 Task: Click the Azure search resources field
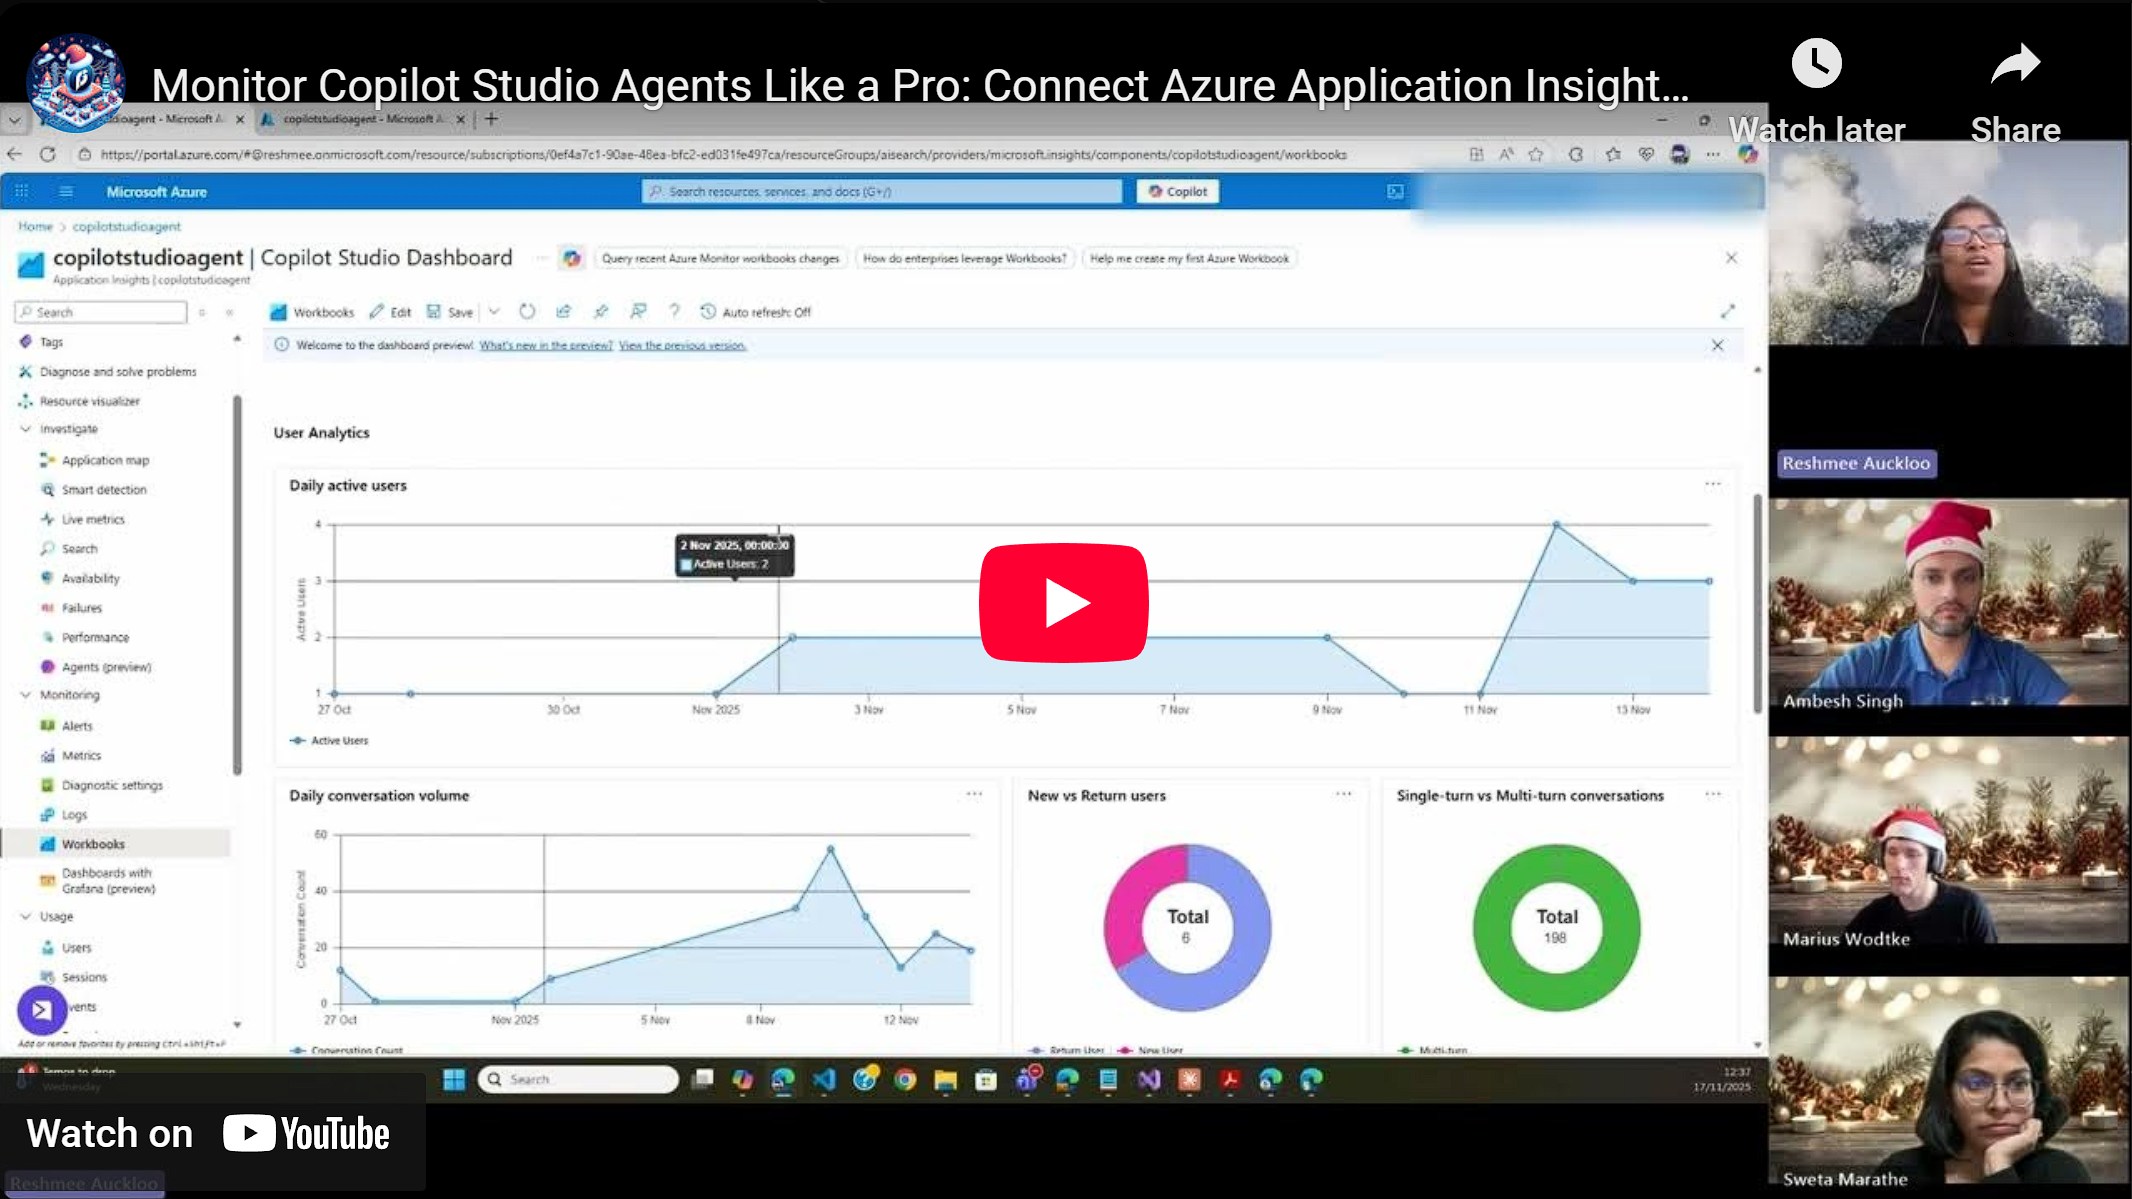[x=880, y=192]
